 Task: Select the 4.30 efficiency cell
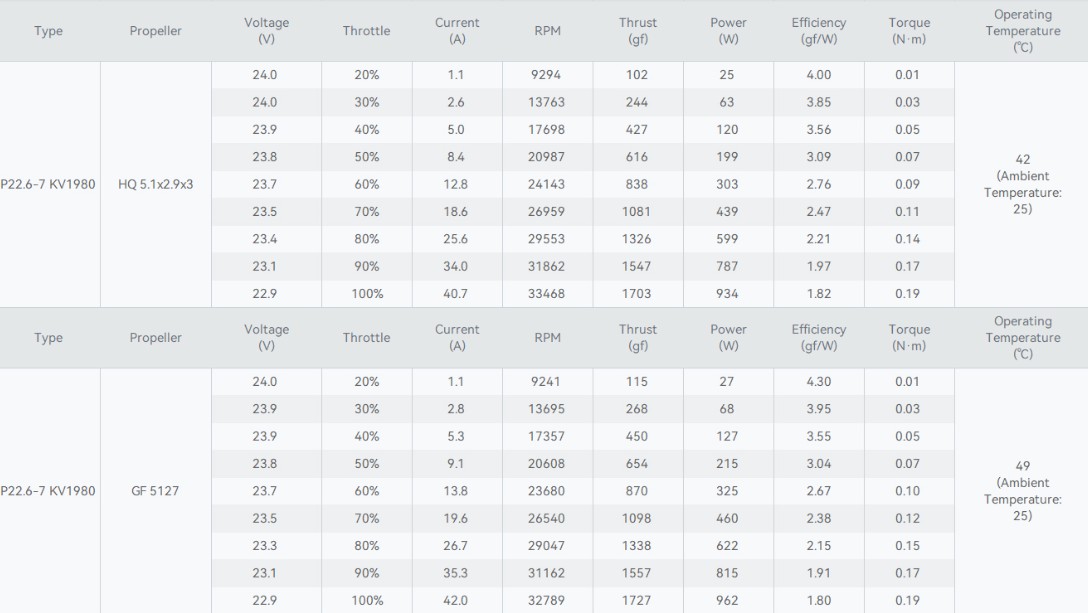point(818,382)
